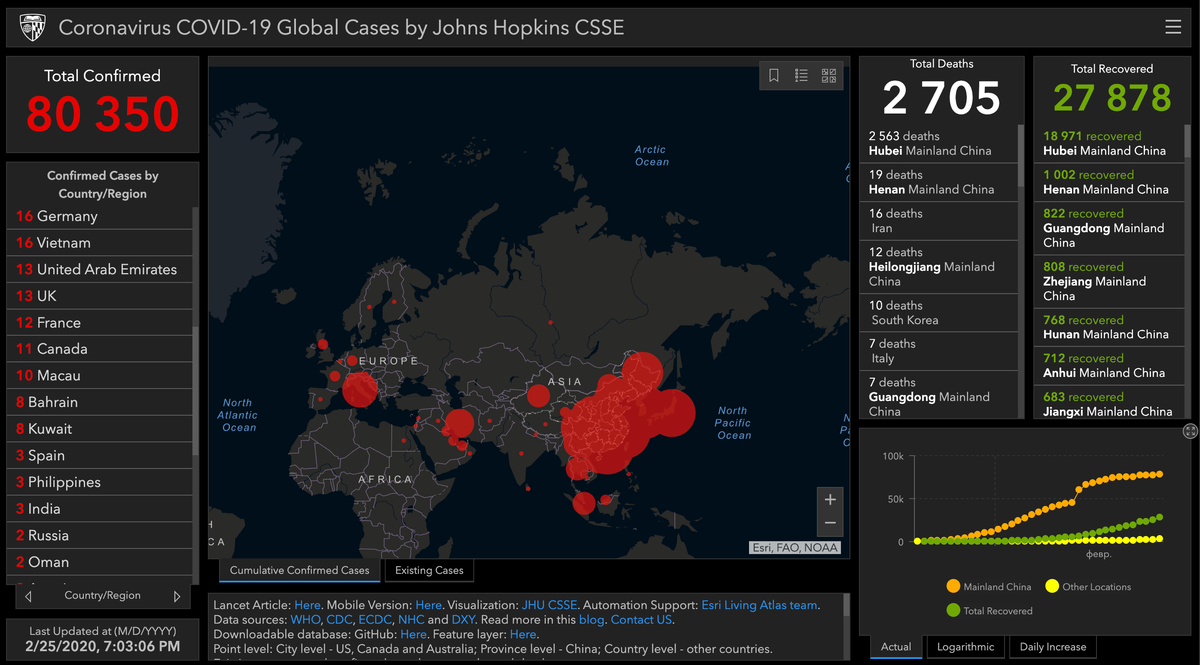This screenshot has height=665, width=1200.
Task: Click 16 deaths Iran entry
Action: [x=938, y=221]
